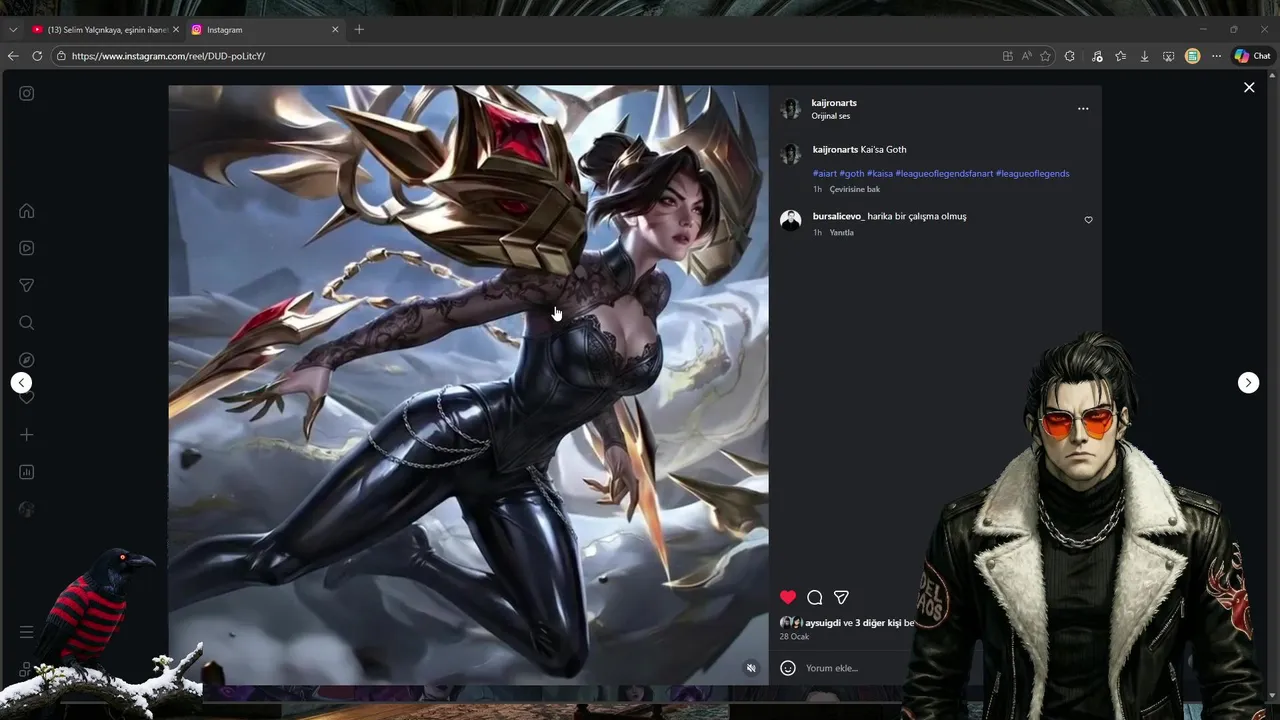Open post options three-dot menu
The height and width of the screenshot is (720, 1280).
(1083, 109)
